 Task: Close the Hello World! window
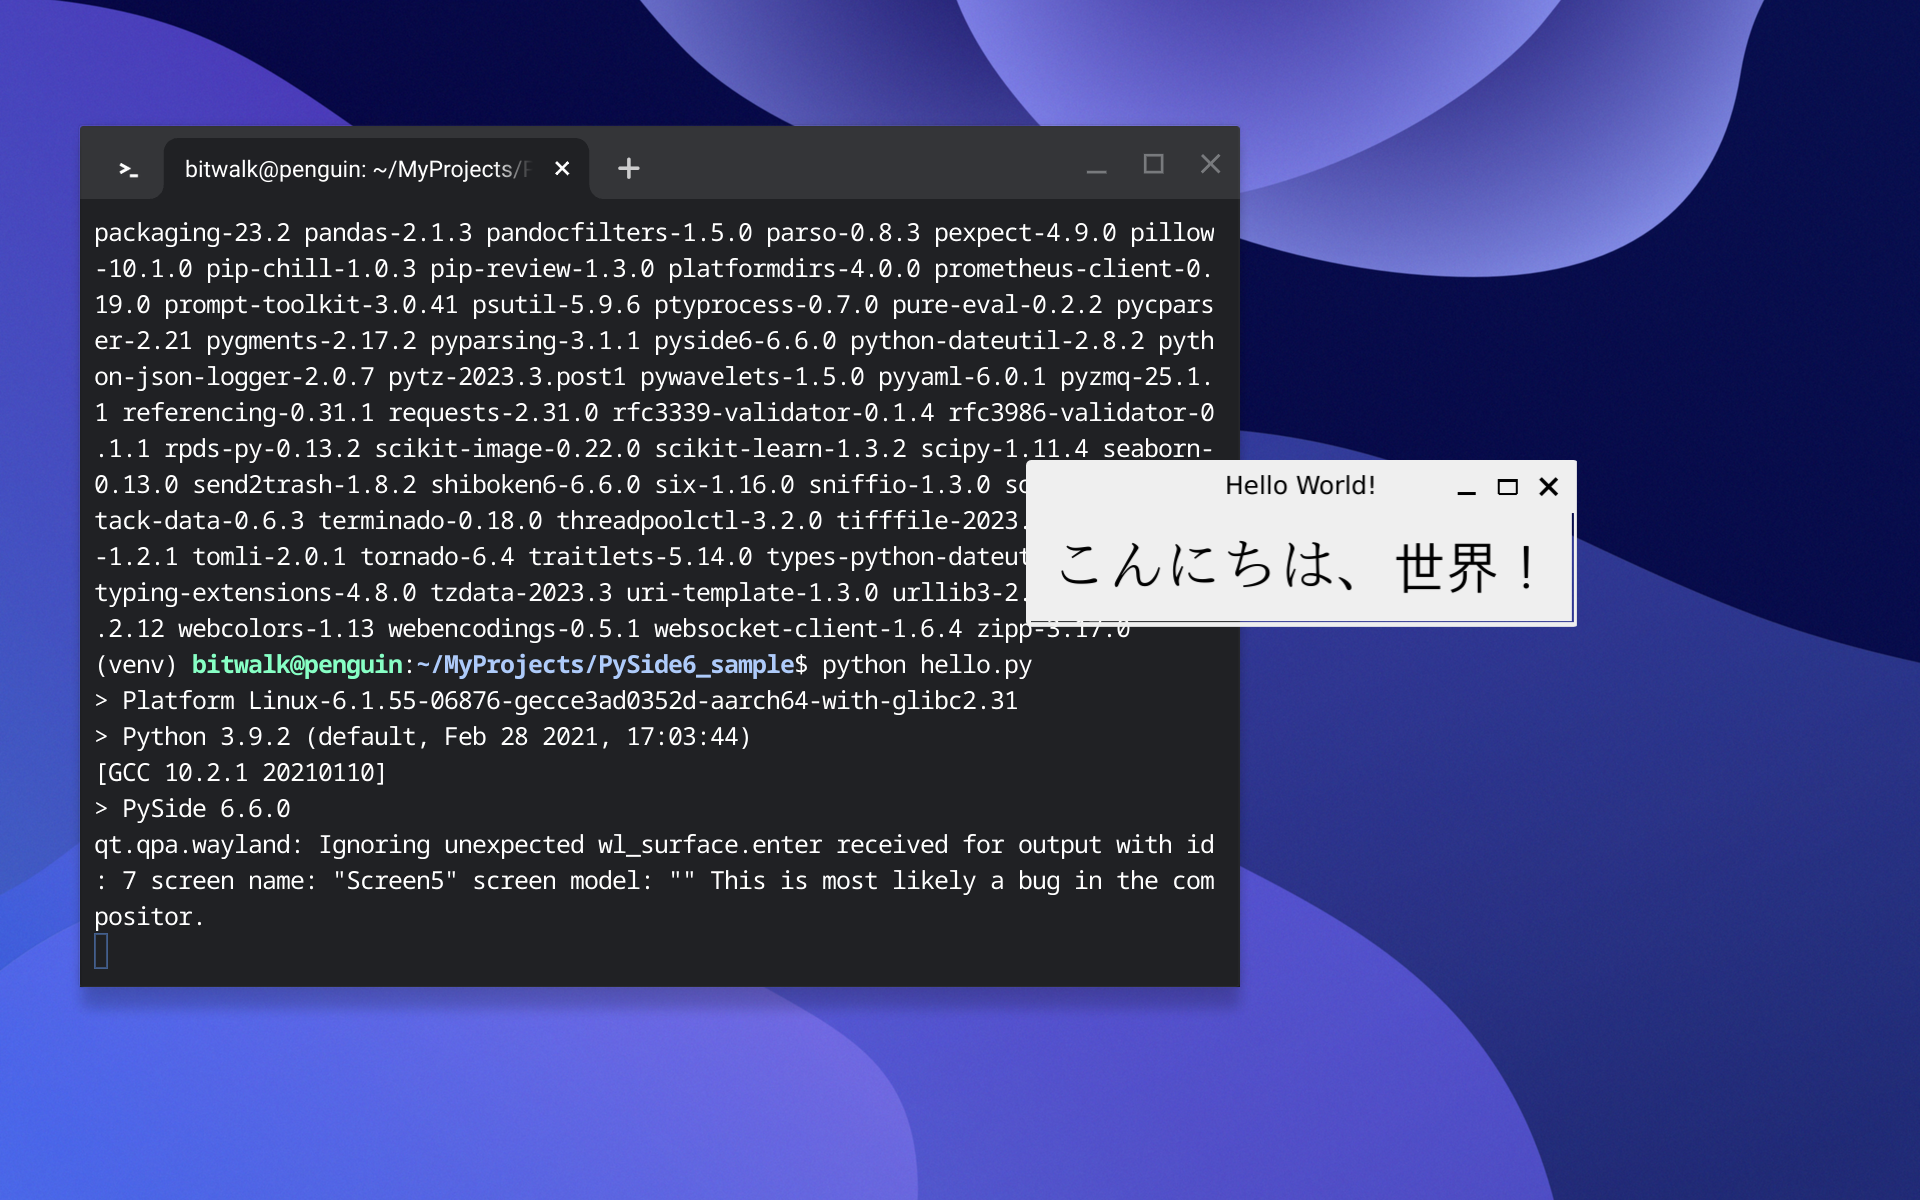tap(1548, 487)
